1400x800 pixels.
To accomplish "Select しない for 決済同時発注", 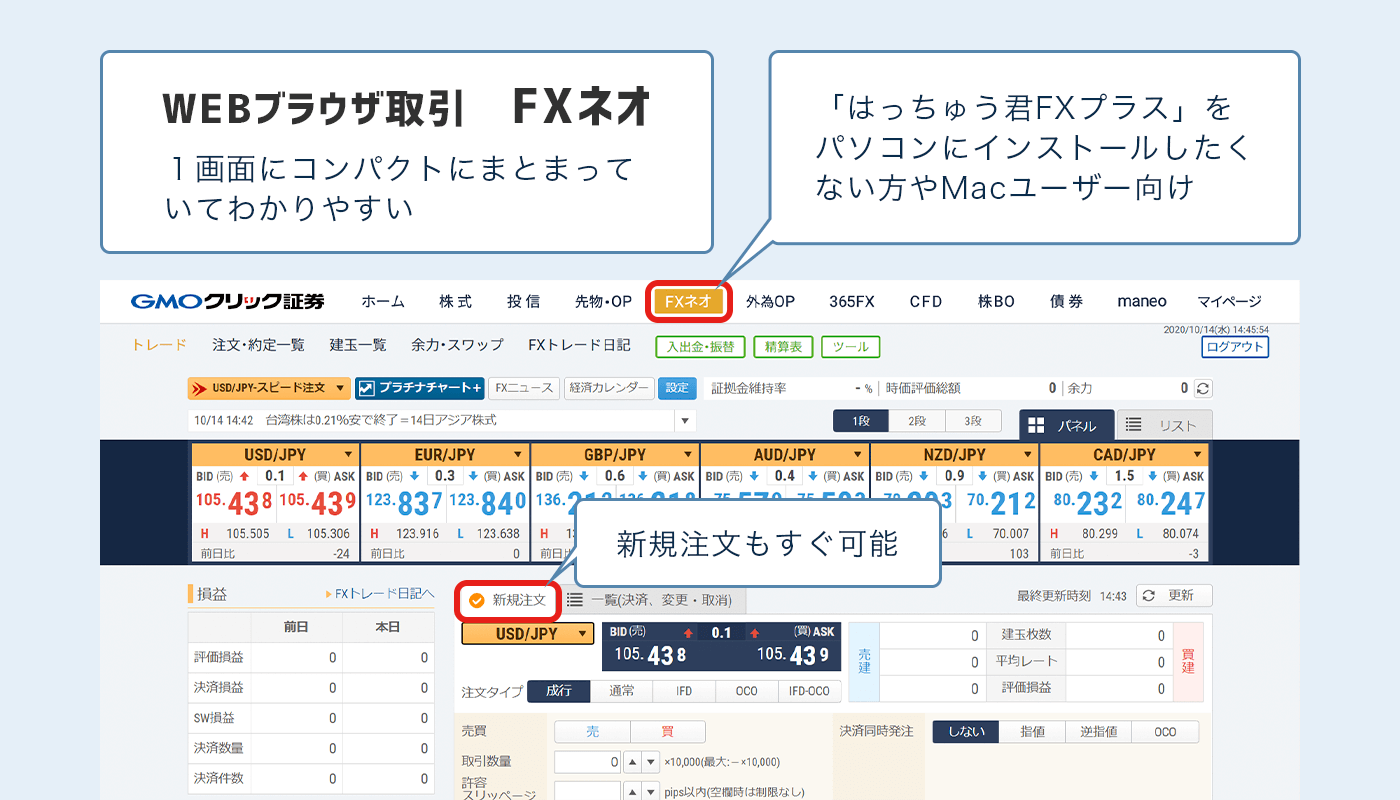I will [966, 732].
